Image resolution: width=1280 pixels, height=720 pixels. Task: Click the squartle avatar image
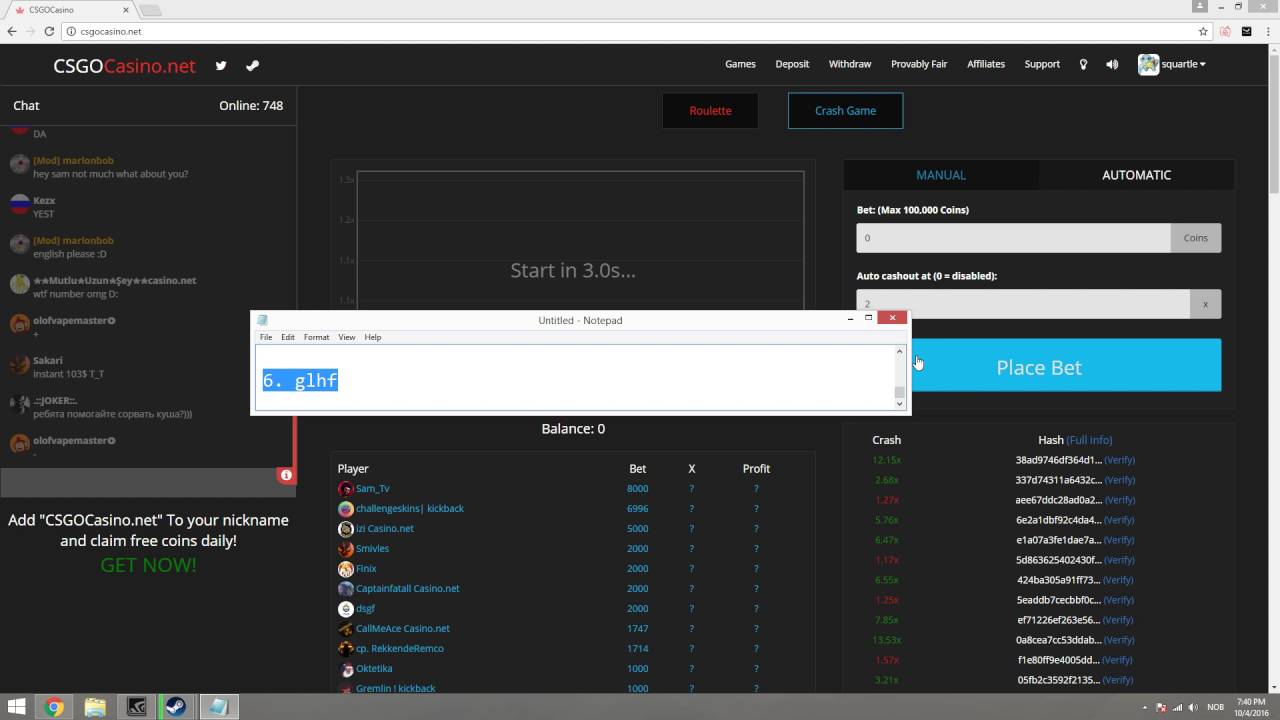pos(1148,64)
